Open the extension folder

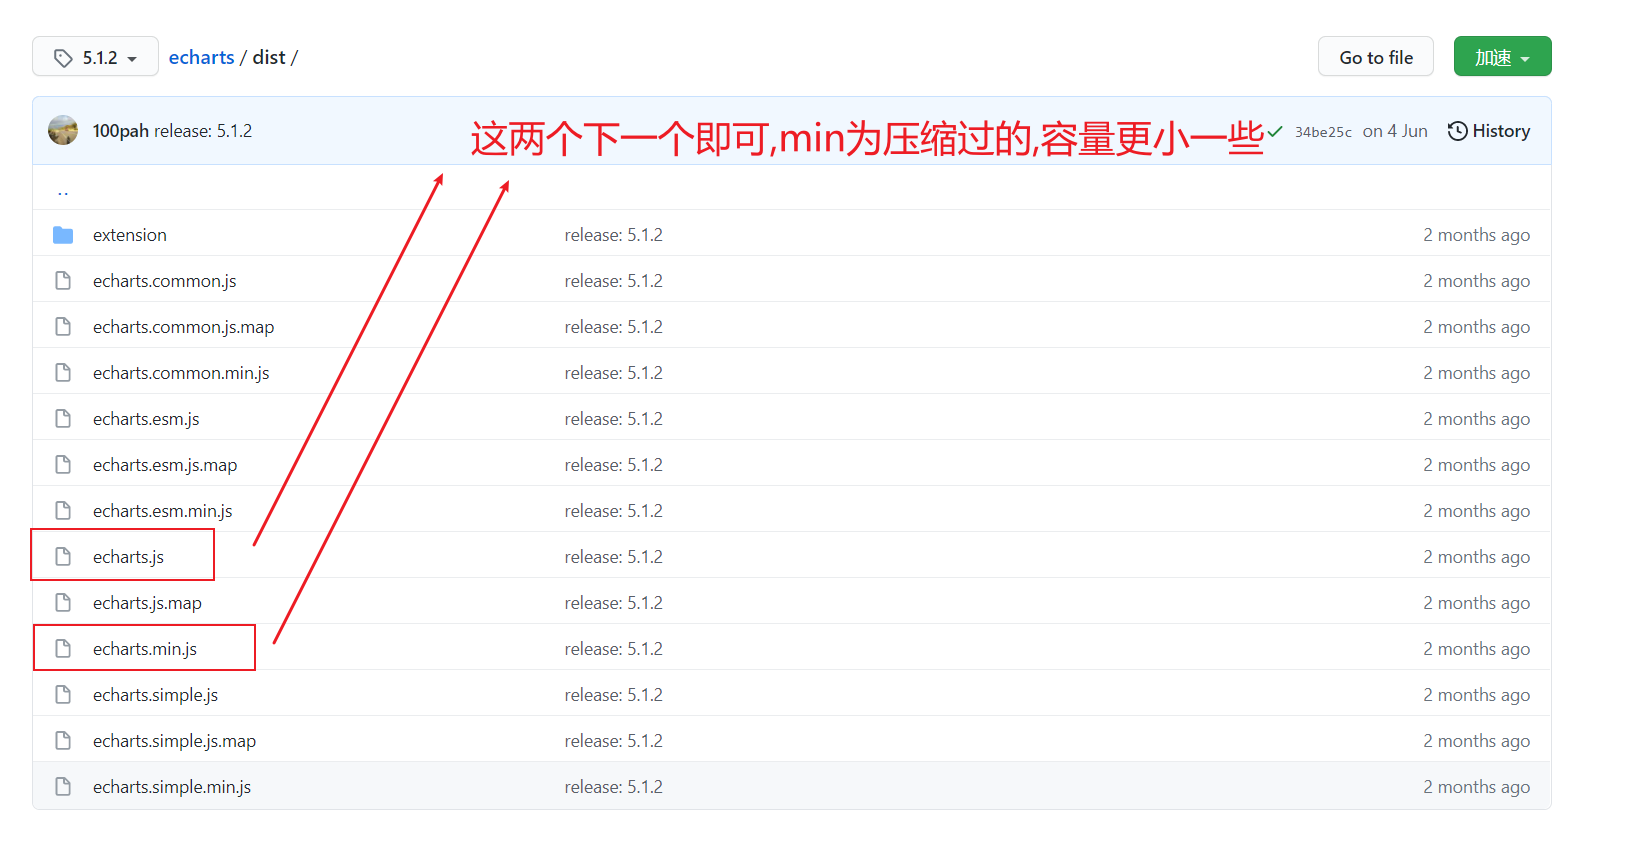[130, 235]
